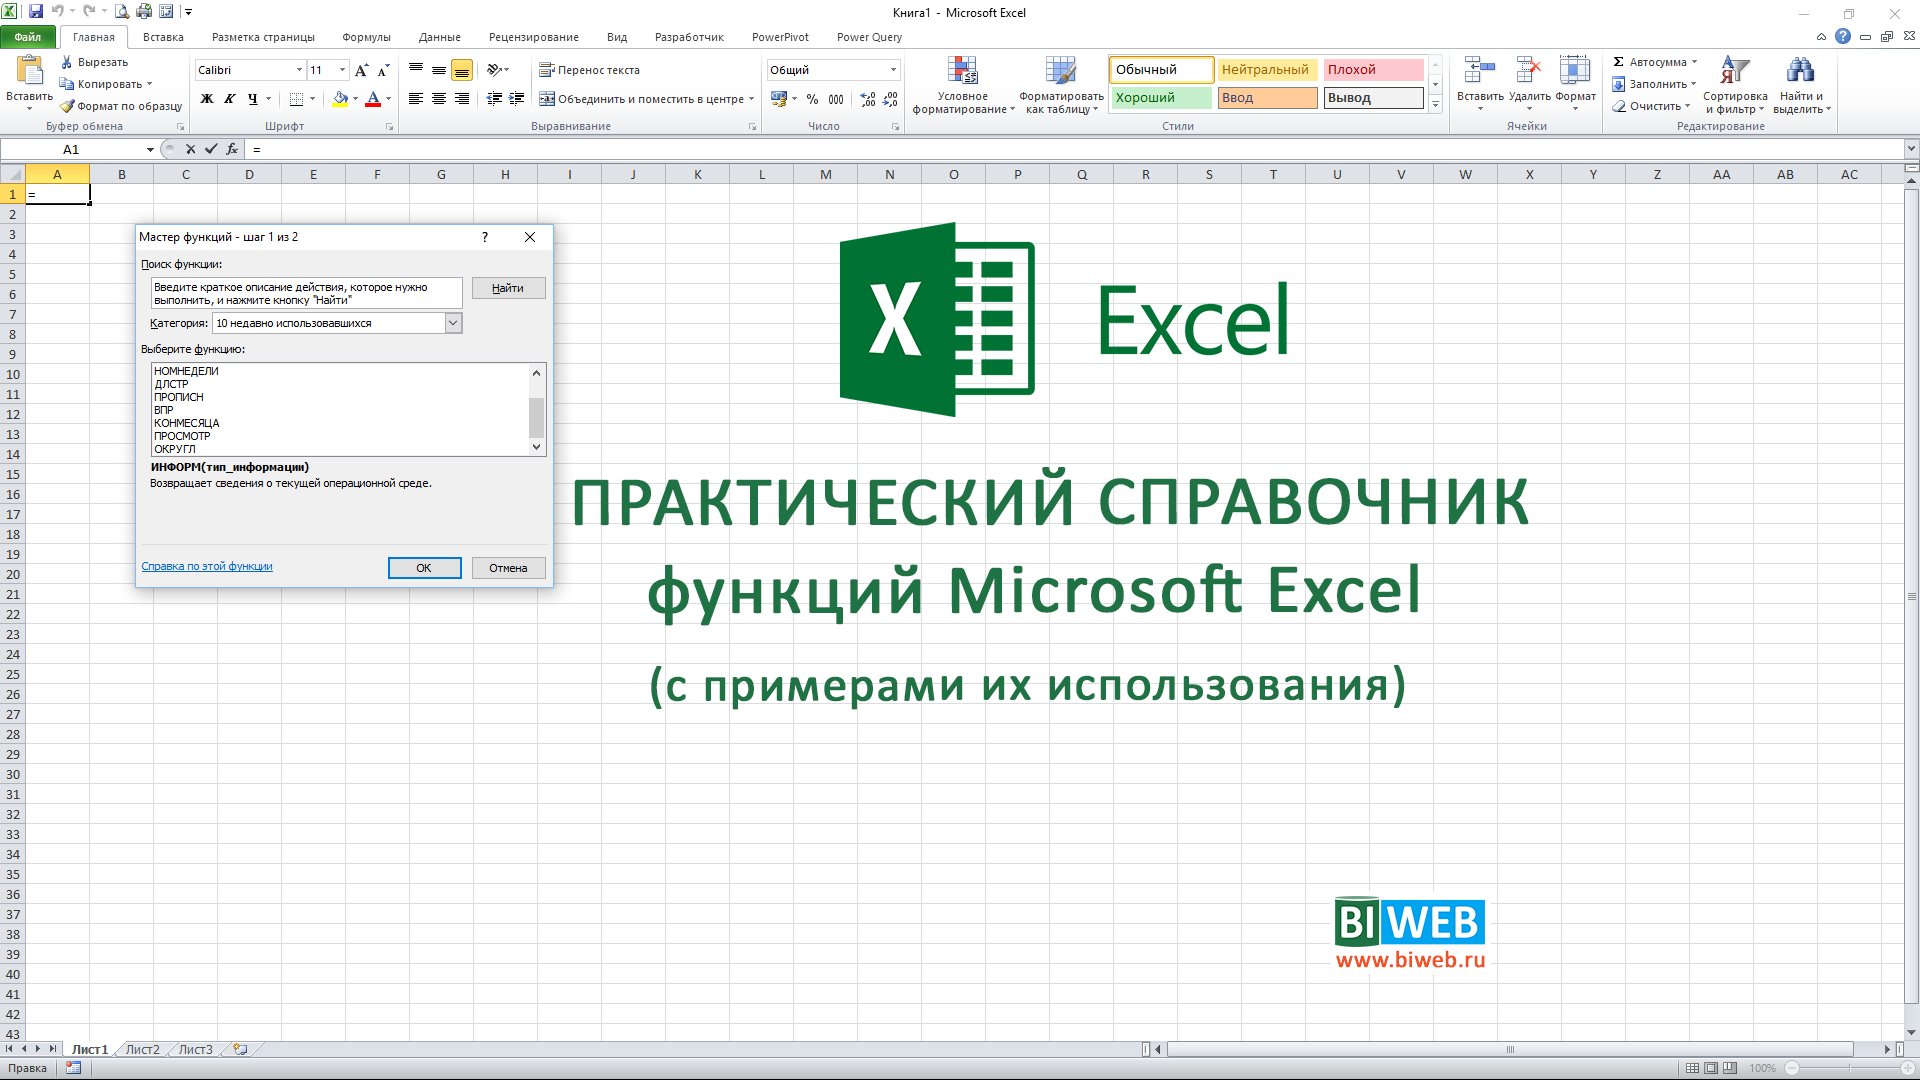Switch to the Вставка ribbon tab
Viewport: 1920px width, 1080px height.
(x=163, y=37)
